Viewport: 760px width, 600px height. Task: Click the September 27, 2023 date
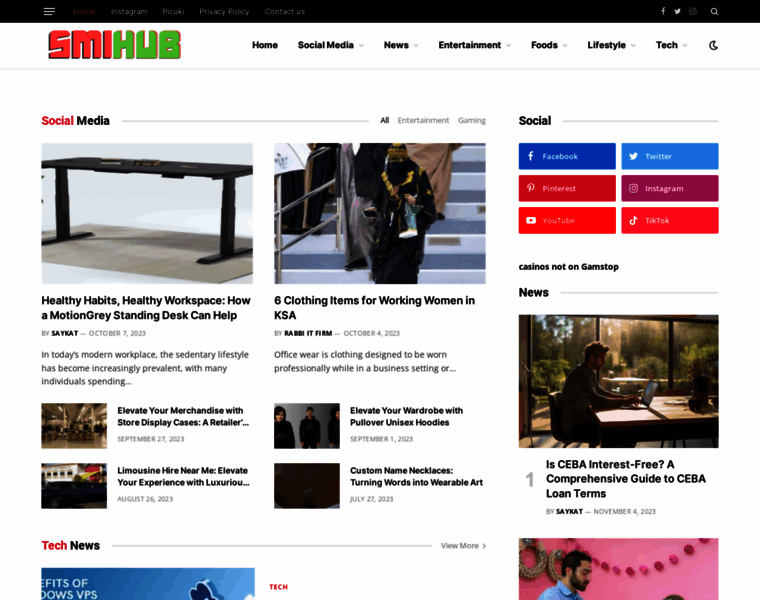[x=151, y=439]
